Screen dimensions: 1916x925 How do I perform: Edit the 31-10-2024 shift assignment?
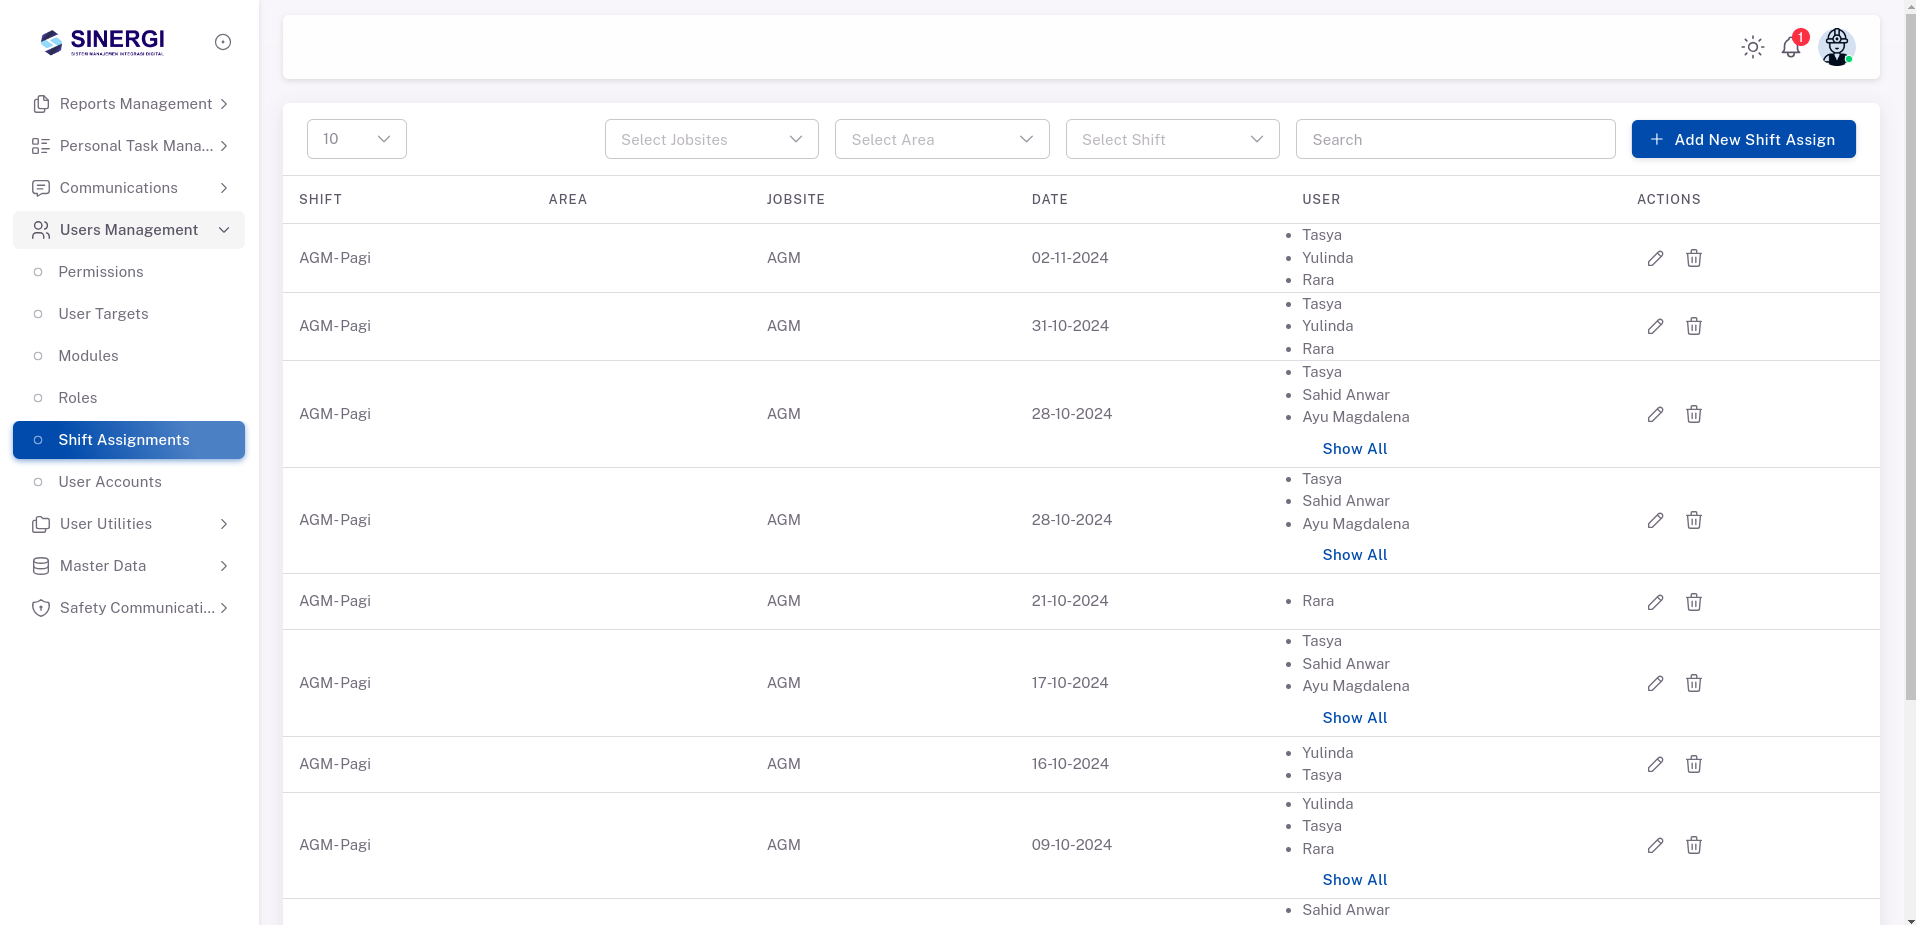pos(1655,326)
